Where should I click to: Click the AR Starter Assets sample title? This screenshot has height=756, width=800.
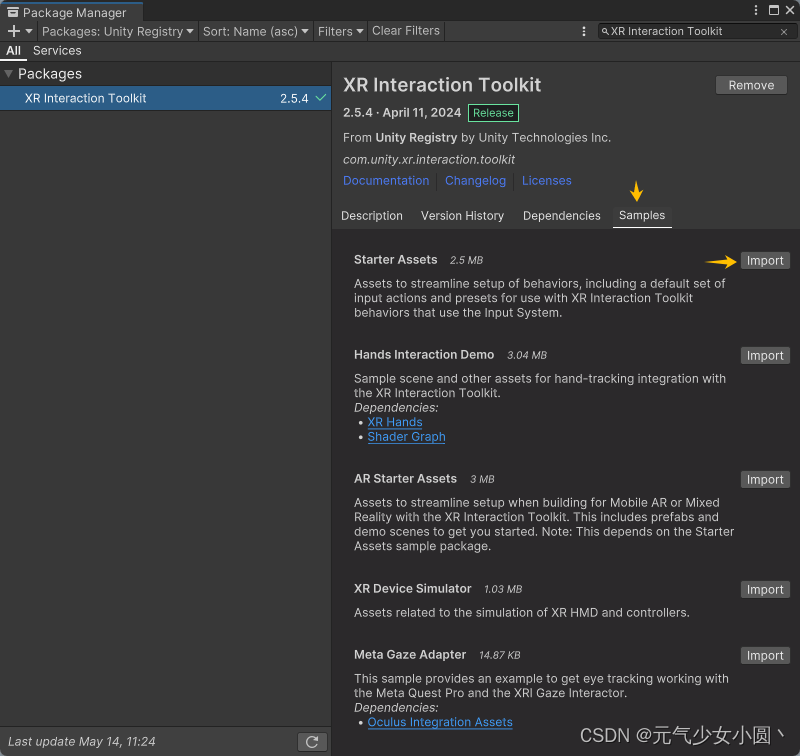pyautogui.click(x=405, y=478)
